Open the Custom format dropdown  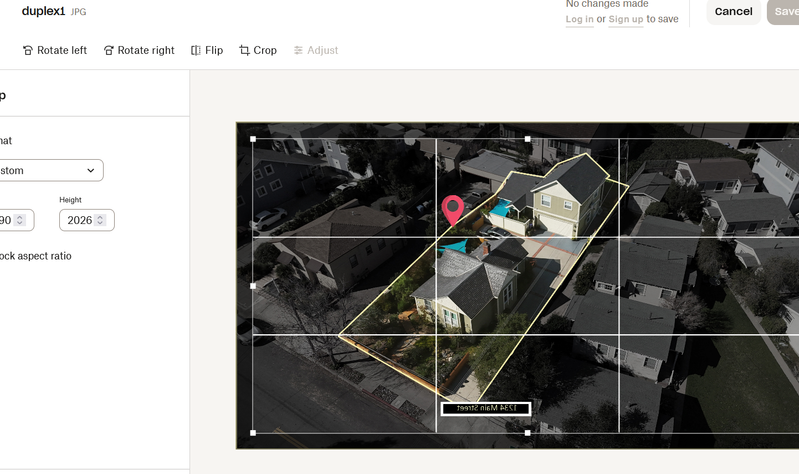(50, 170)
